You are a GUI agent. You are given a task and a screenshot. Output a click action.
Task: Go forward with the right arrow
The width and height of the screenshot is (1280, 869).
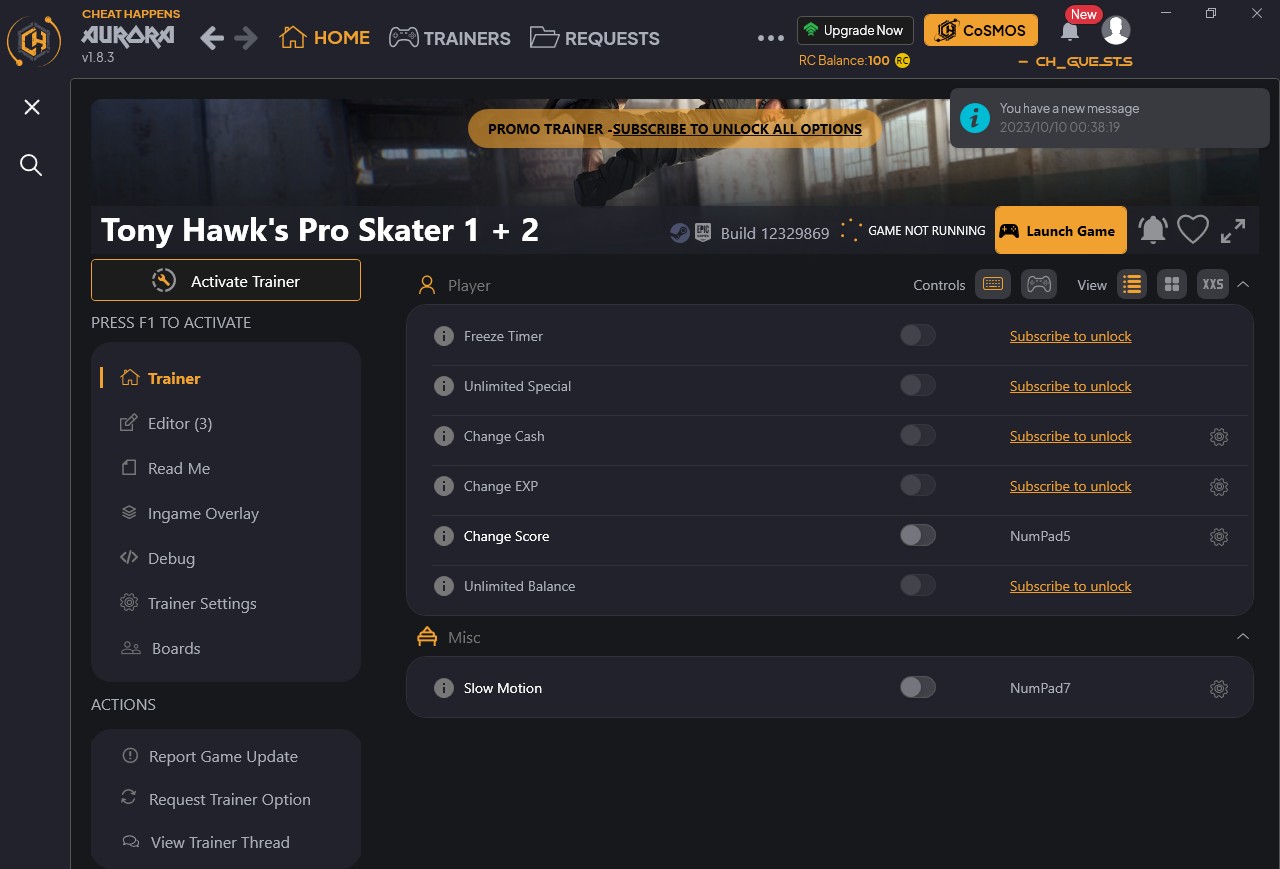tap(246, 38)
